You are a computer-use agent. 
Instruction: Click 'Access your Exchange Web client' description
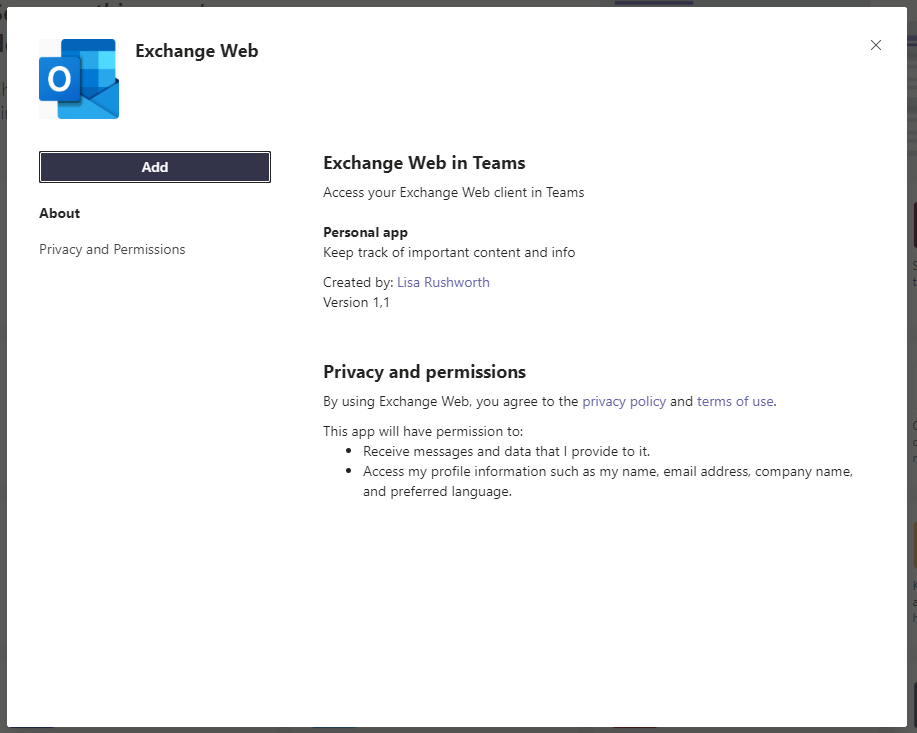click(454, 192)
